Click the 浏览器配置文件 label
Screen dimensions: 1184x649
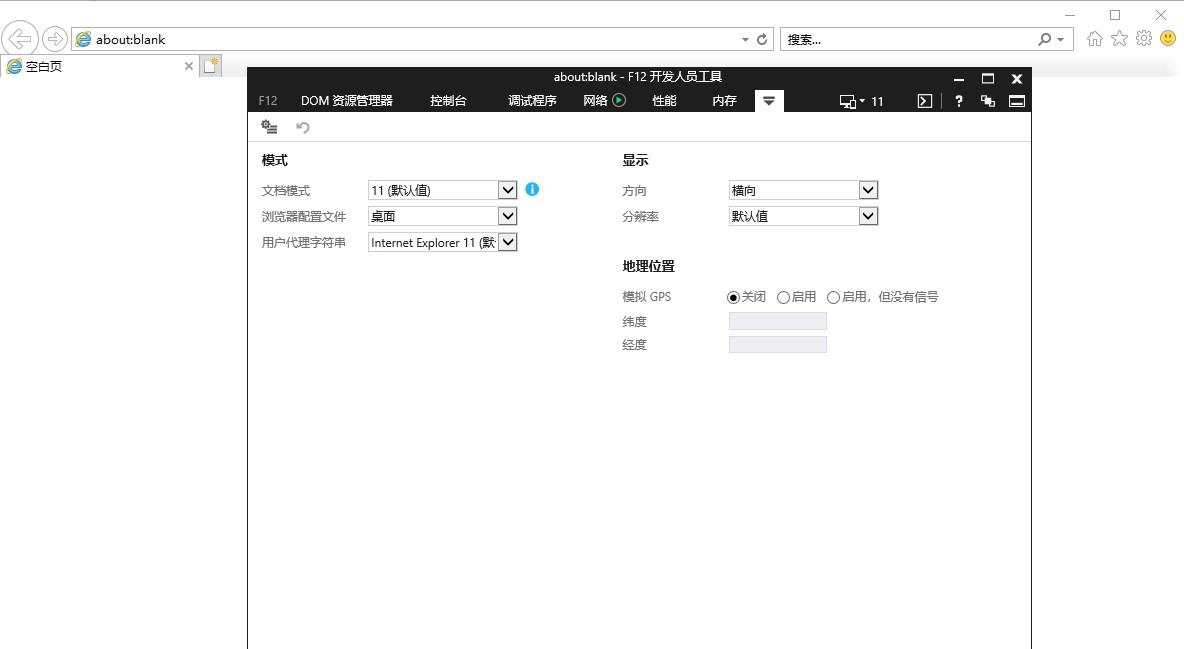click(304, 216)
